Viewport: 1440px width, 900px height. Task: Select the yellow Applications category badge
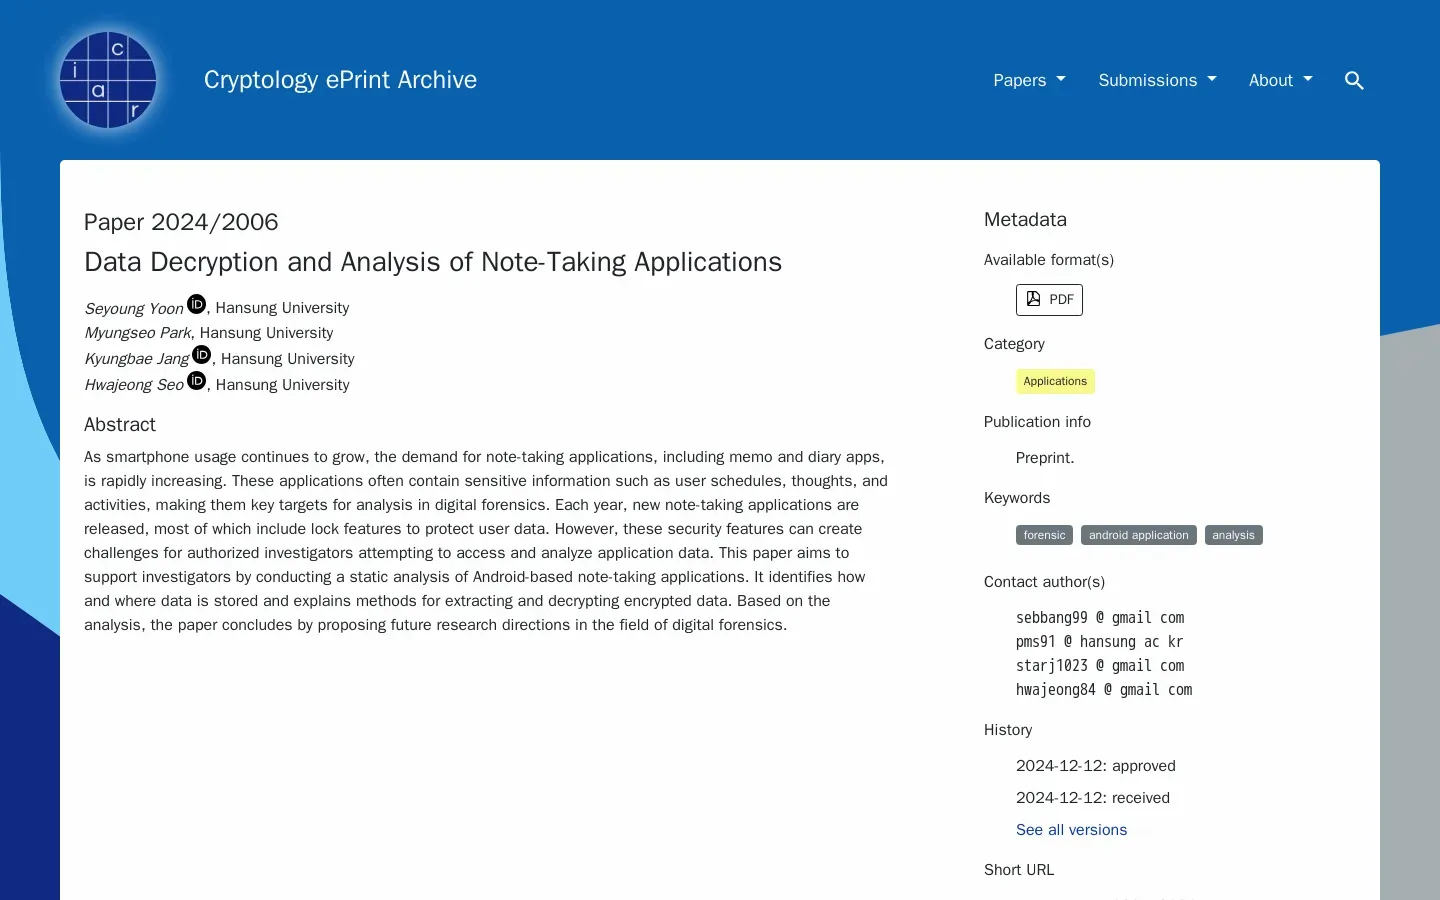[x=1055, y=381]
